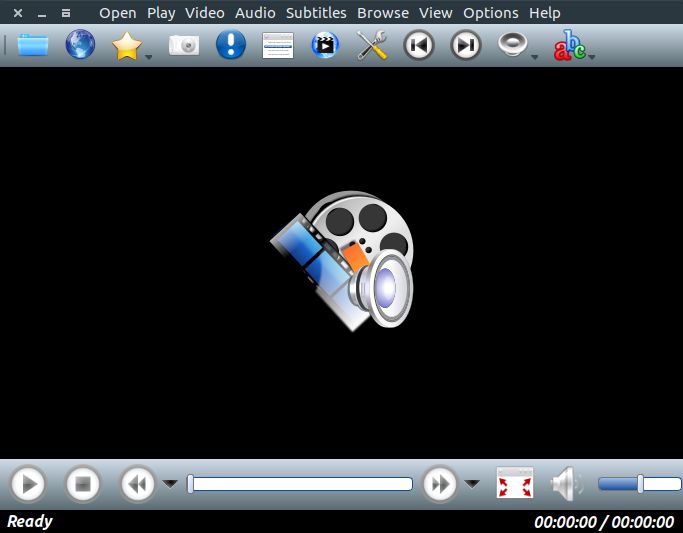Image resolution: width=683 pixels, height=533 pixels.
Task: Go to the previous track in the playlist
Action: pos(419,45)
